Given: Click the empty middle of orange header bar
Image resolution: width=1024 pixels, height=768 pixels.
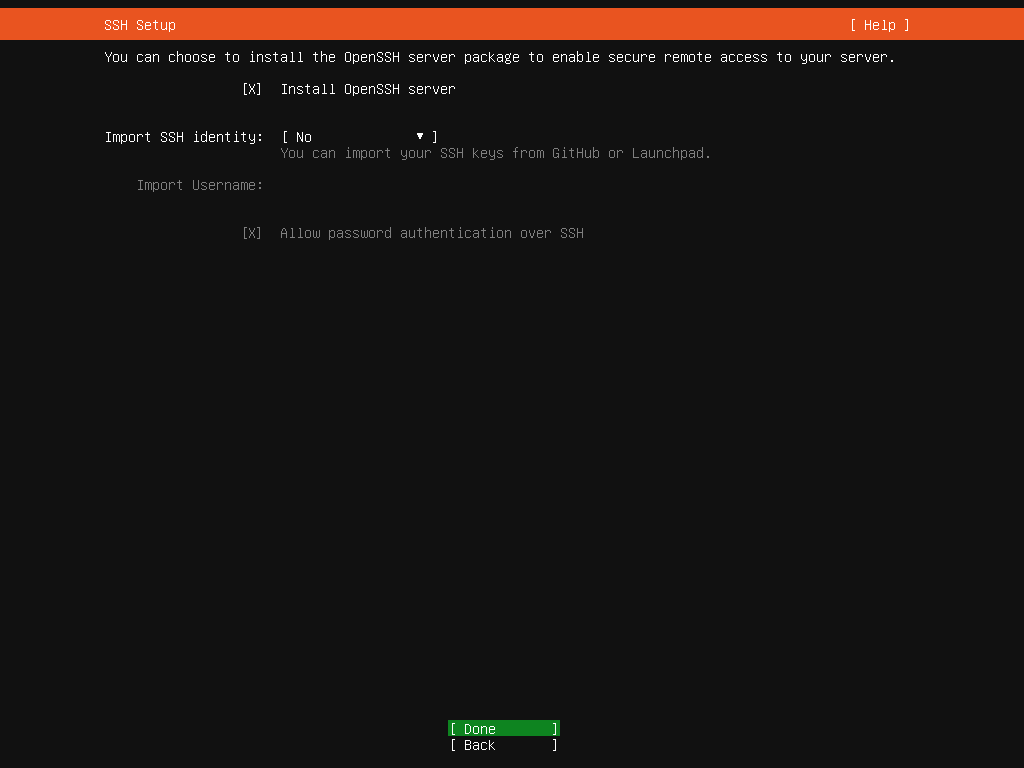Looking at the screenshot, I should 500,25.
